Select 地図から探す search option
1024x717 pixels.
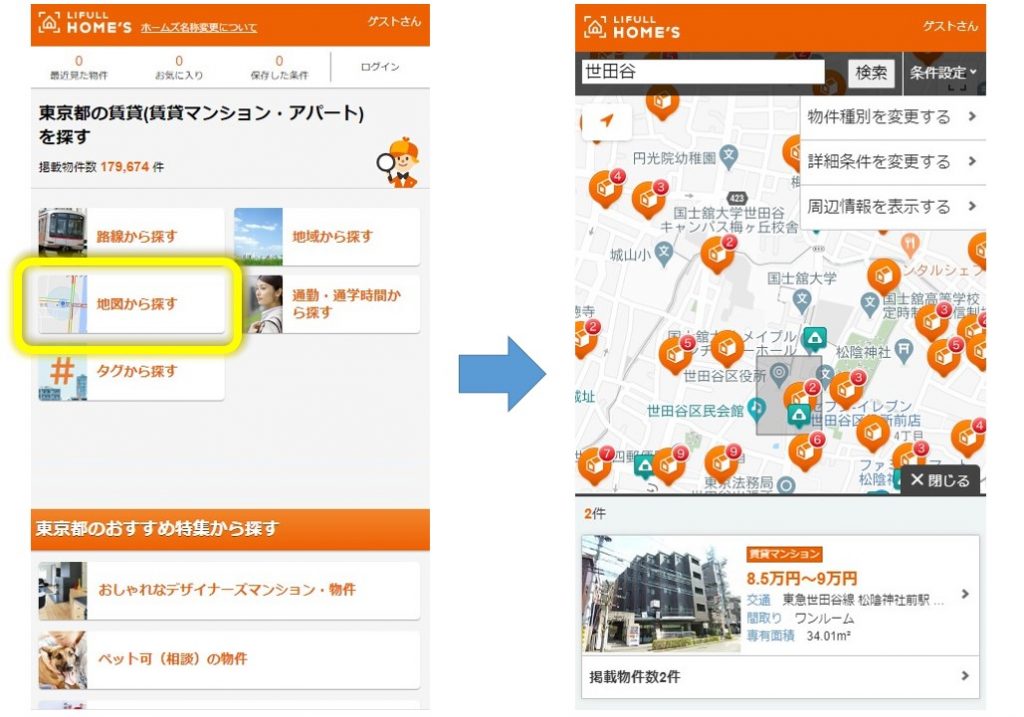131,304
